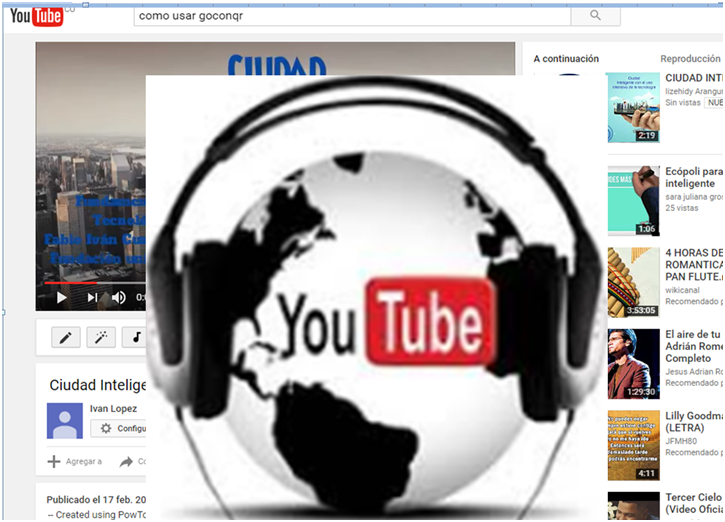Image resolution: width=725 pixels, height=522 pixels.
Task: Click the 'A continuación' heading
Action: click(566, 59)
